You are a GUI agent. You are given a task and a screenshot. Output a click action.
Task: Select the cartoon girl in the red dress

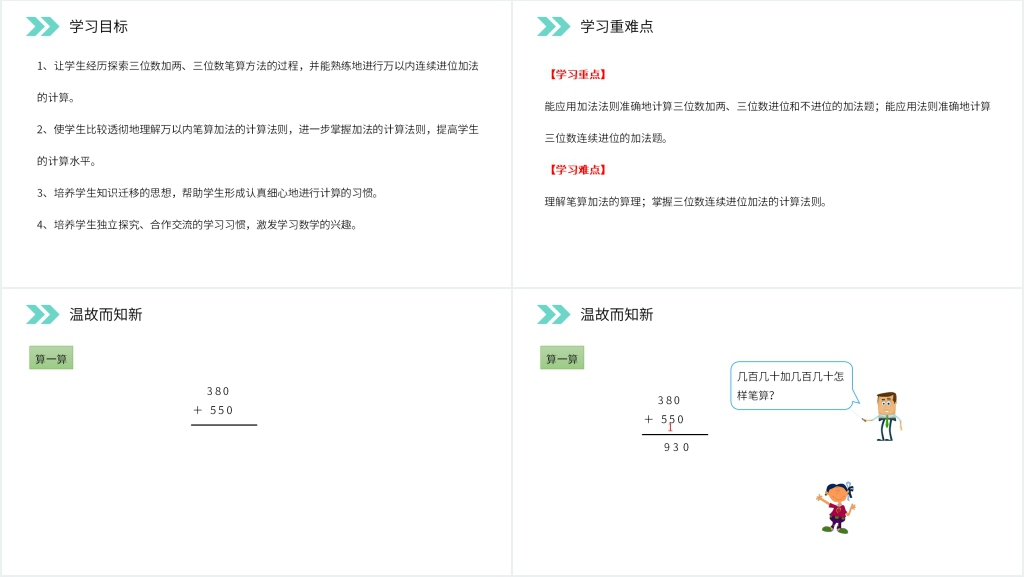[836, 508]
